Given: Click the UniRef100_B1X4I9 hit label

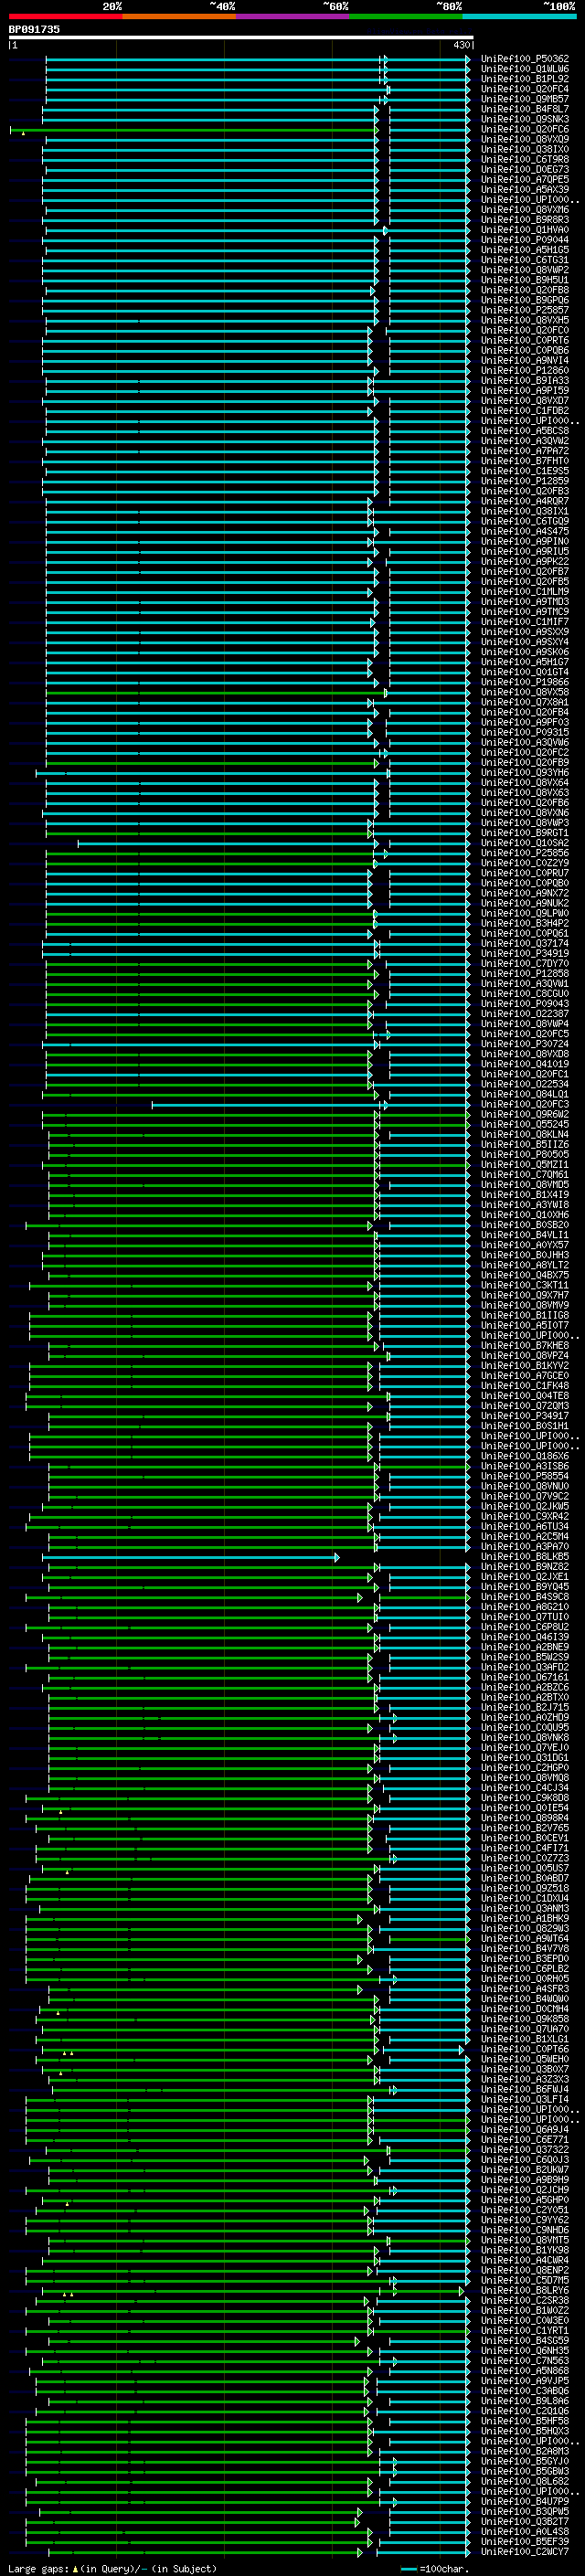Looking at the screenshot, I should click(x=524, y=1194).
